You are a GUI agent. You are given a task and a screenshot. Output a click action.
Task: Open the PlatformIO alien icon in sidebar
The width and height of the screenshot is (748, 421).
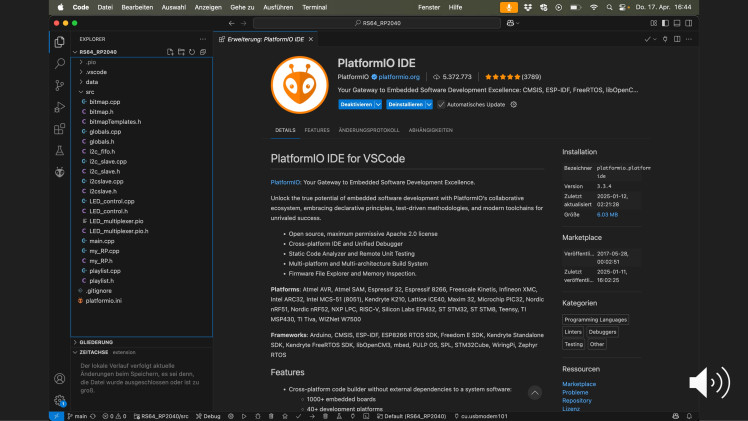(60, 173)
